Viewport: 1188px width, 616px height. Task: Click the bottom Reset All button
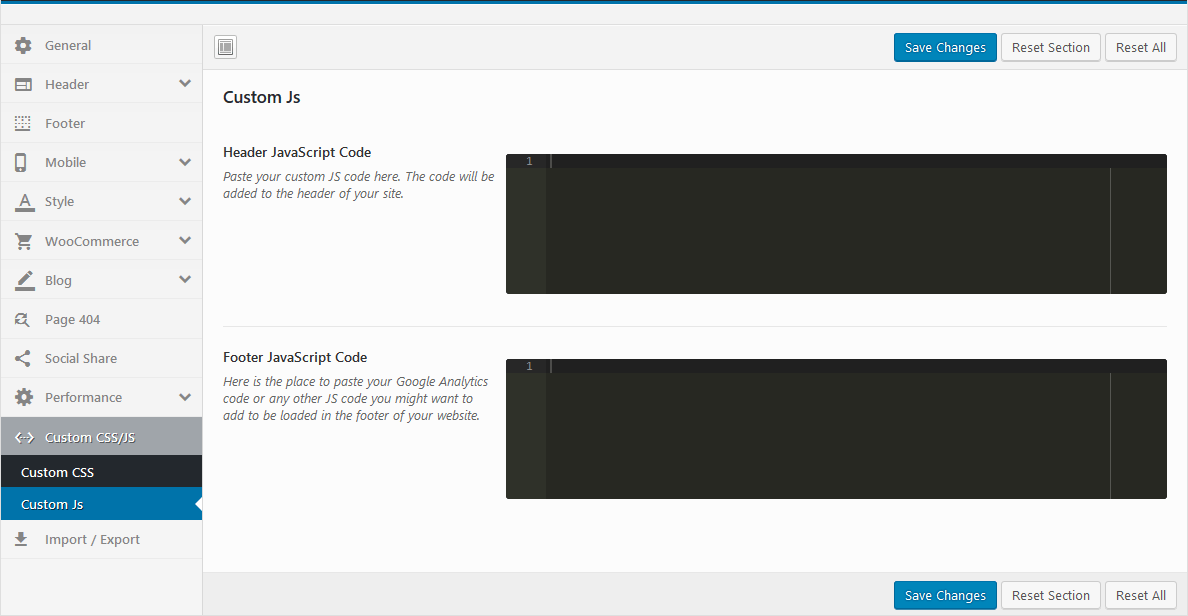[x=1140, y=596]
